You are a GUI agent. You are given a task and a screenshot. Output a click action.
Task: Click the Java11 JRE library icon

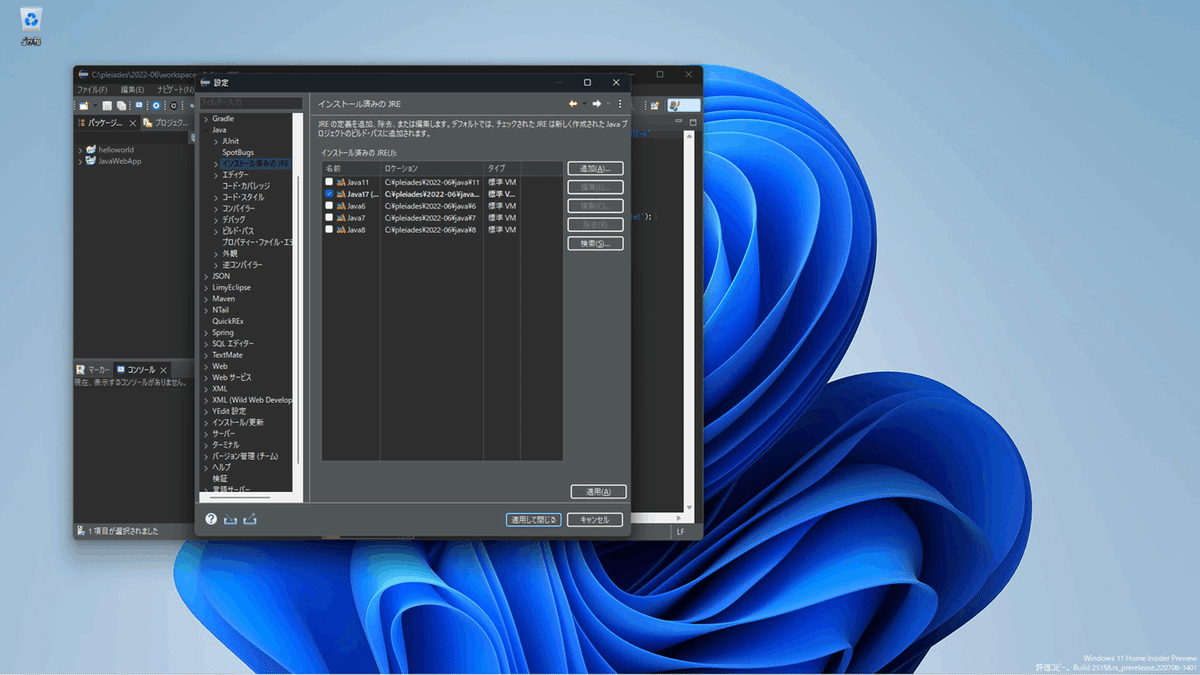341,182
